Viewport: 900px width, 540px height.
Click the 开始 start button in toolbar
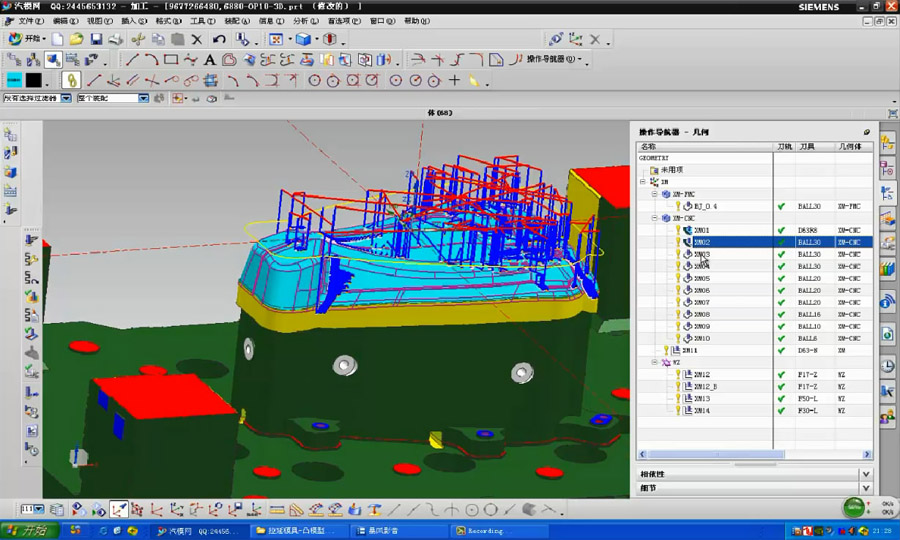(27, 39)
